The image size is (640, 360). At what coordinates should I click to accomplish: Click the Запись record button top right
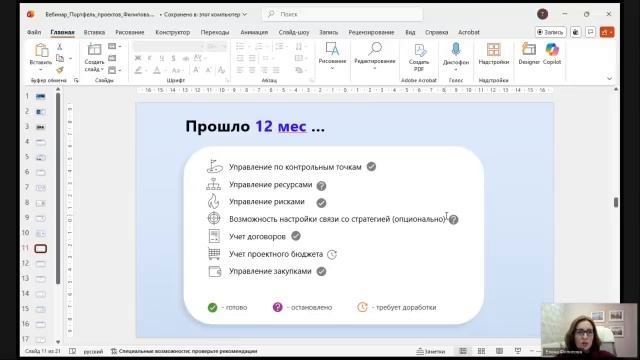(x=551, y=32)
